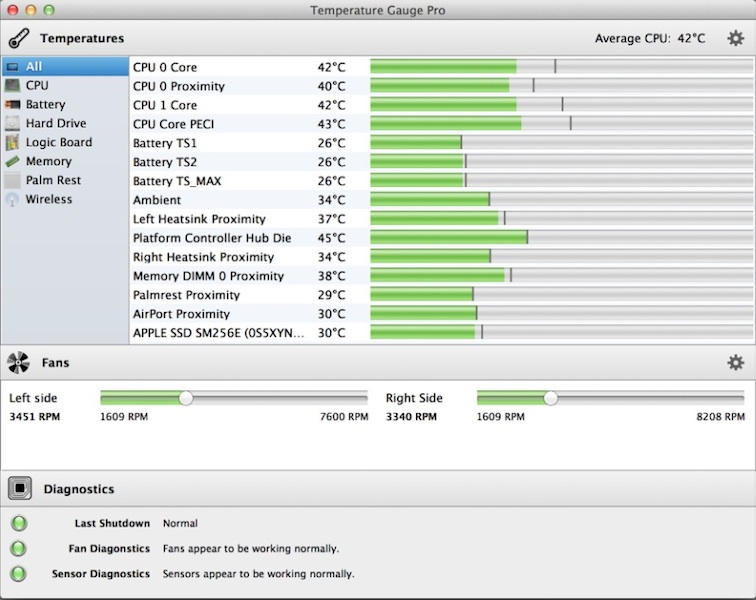Click the thermometer Temperatures icon
The height and width of the screenshot is (600, 756).
(x=18, y=39)
